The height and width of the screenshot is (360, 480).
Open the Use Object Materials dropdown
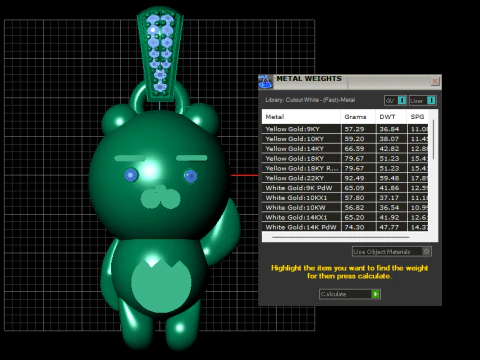click(x=392, y=251)
